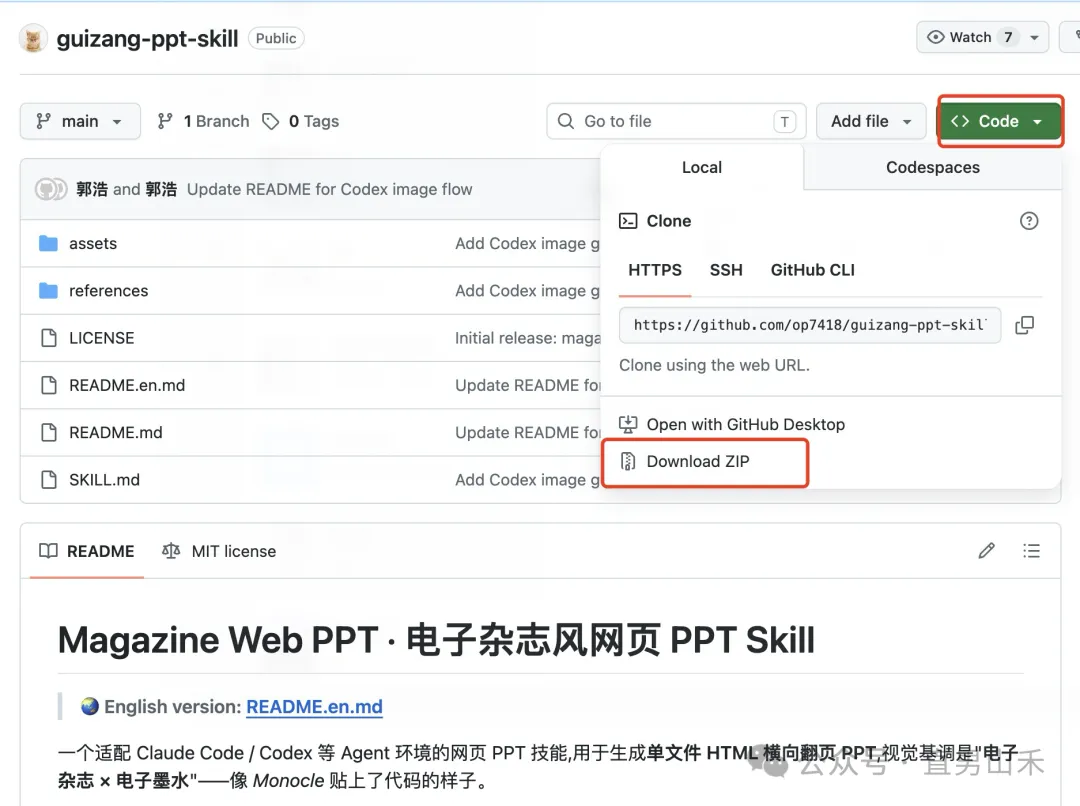Click the LICENSE file icon
Screen dimensions: 1080x806
(49, 338)
